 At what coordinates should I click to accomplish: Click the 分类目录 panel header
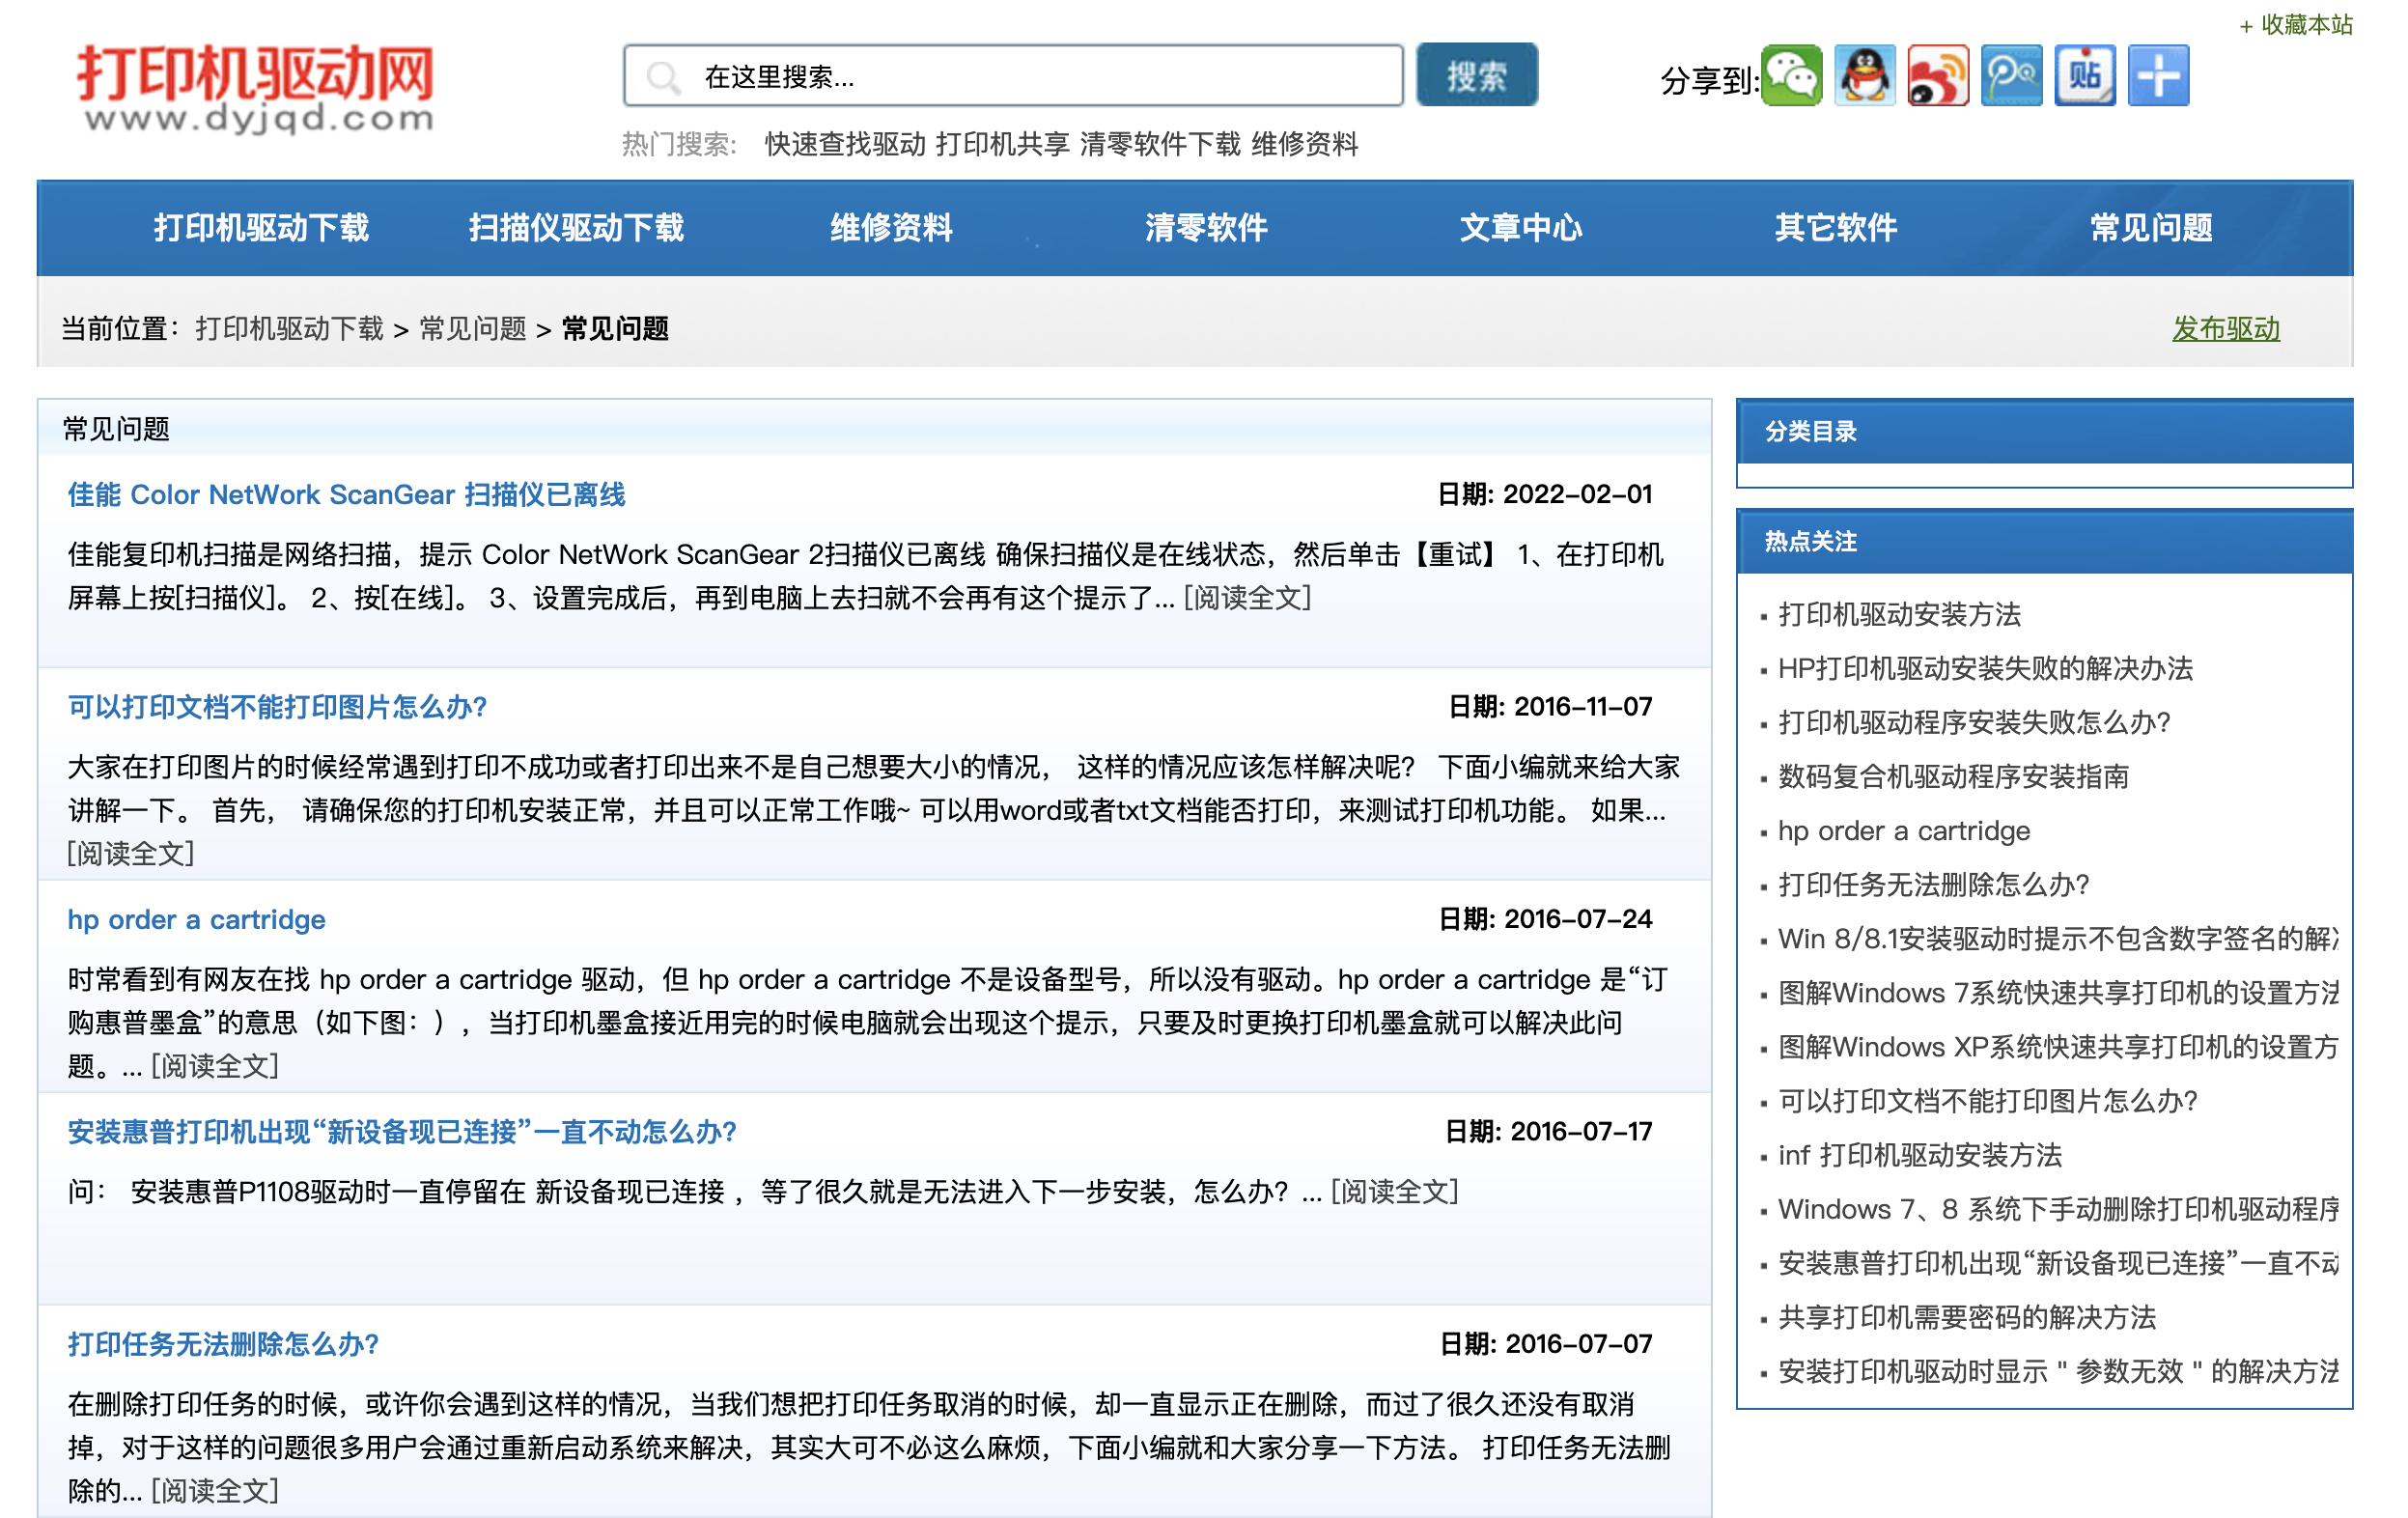(x=2044, y=432)
